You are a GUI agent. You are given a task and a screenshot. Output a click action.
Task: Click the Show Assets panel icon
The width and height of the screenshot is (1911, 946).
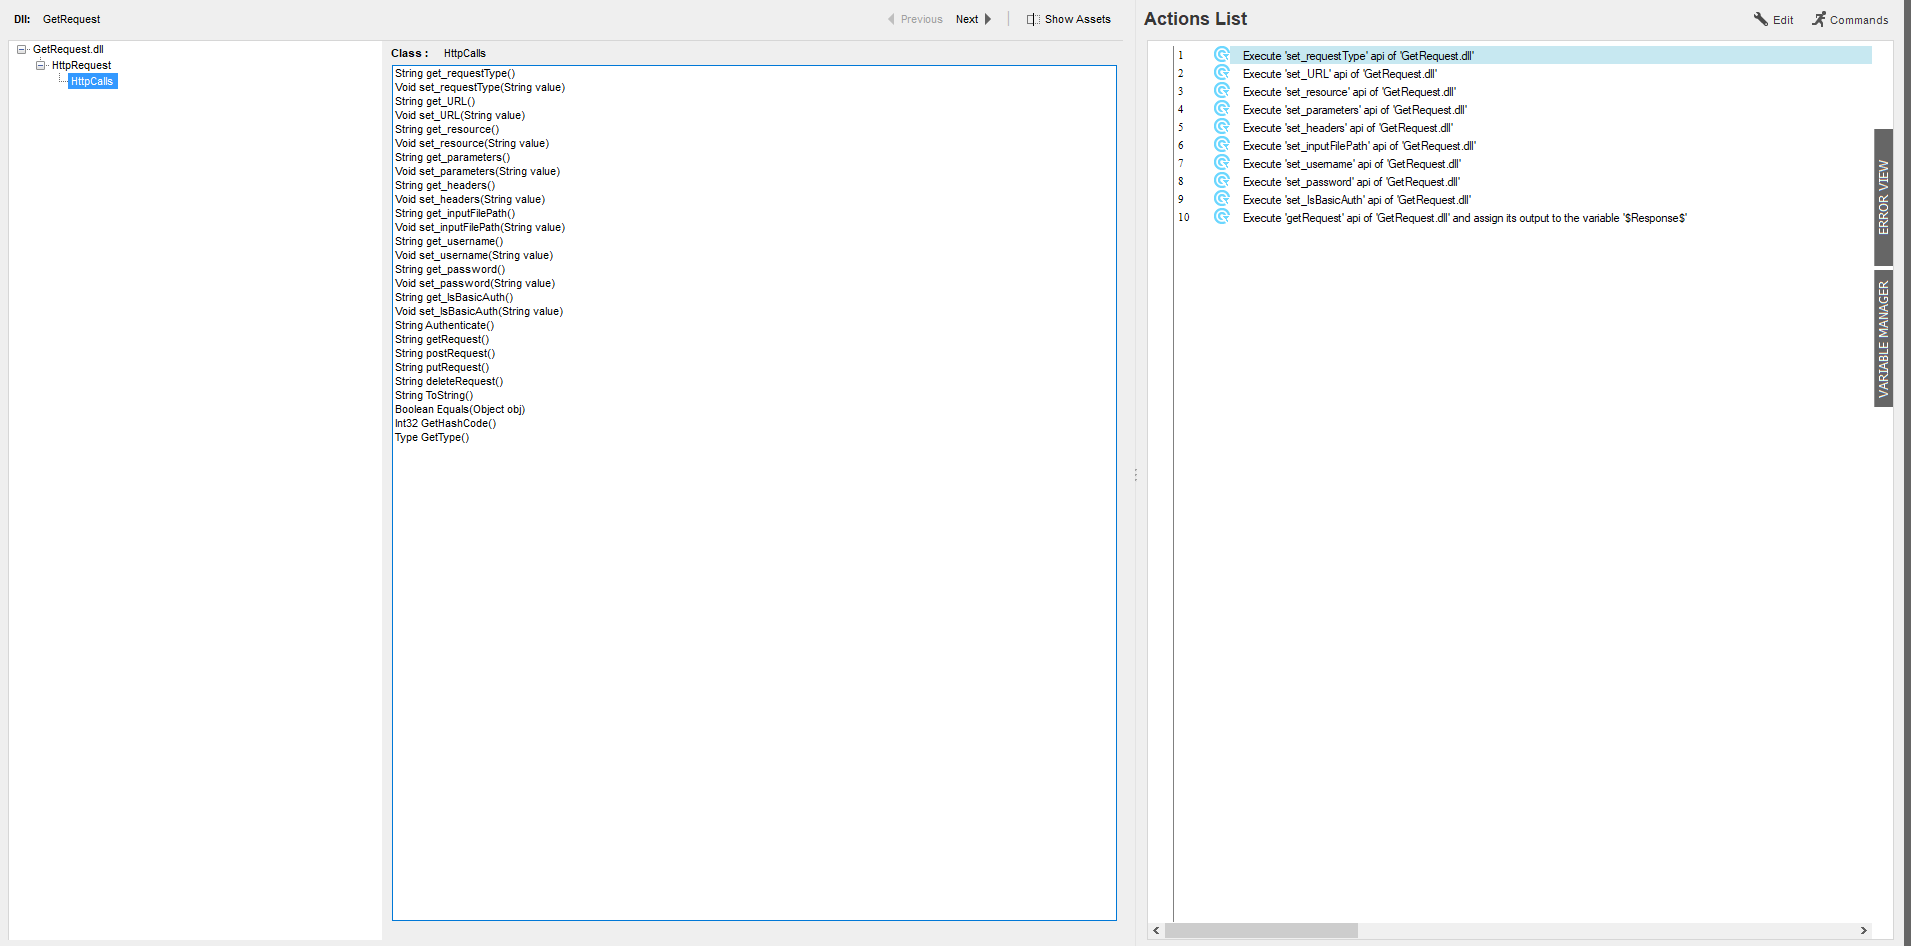tap(1033, 19)
